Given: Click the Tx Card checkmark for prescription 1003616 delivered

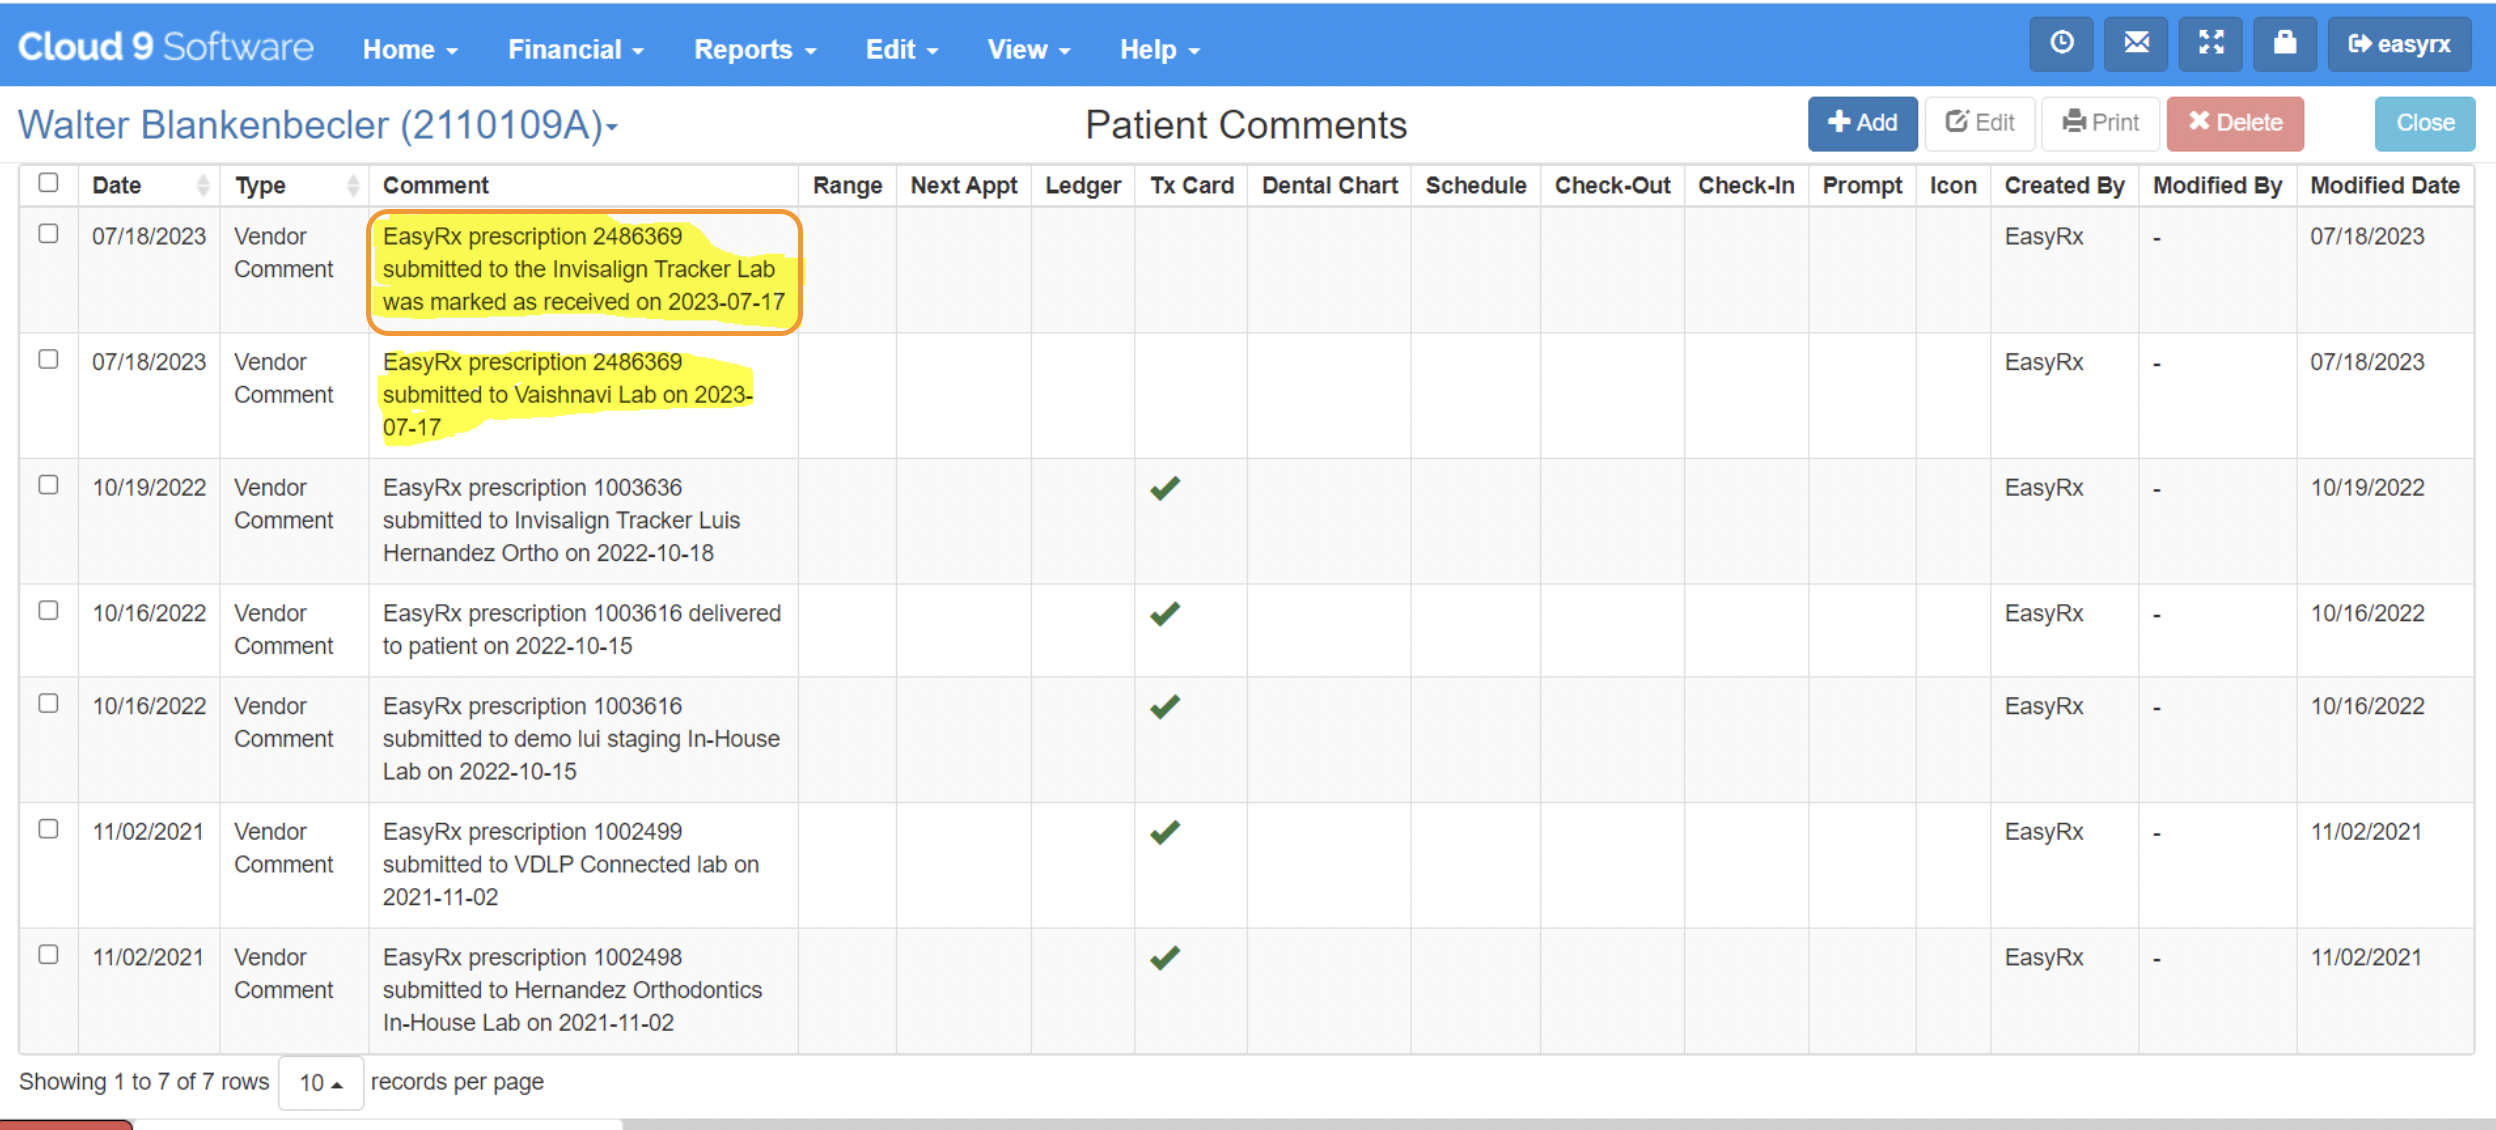Looking at the screenshot, I should (x=1165, y=614).
